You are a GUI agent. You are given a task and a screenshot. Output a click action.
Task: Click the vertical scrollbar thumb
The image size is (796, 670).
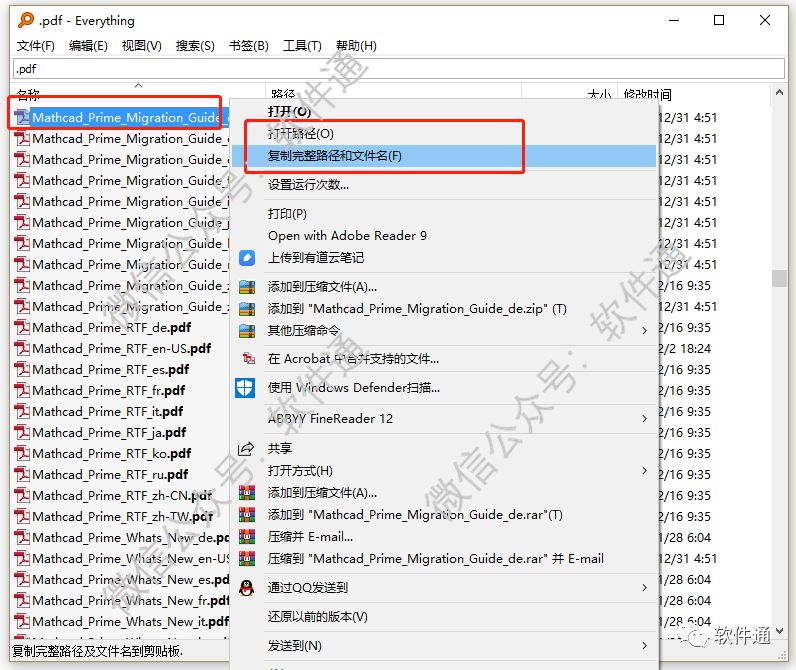coord(779,278)
